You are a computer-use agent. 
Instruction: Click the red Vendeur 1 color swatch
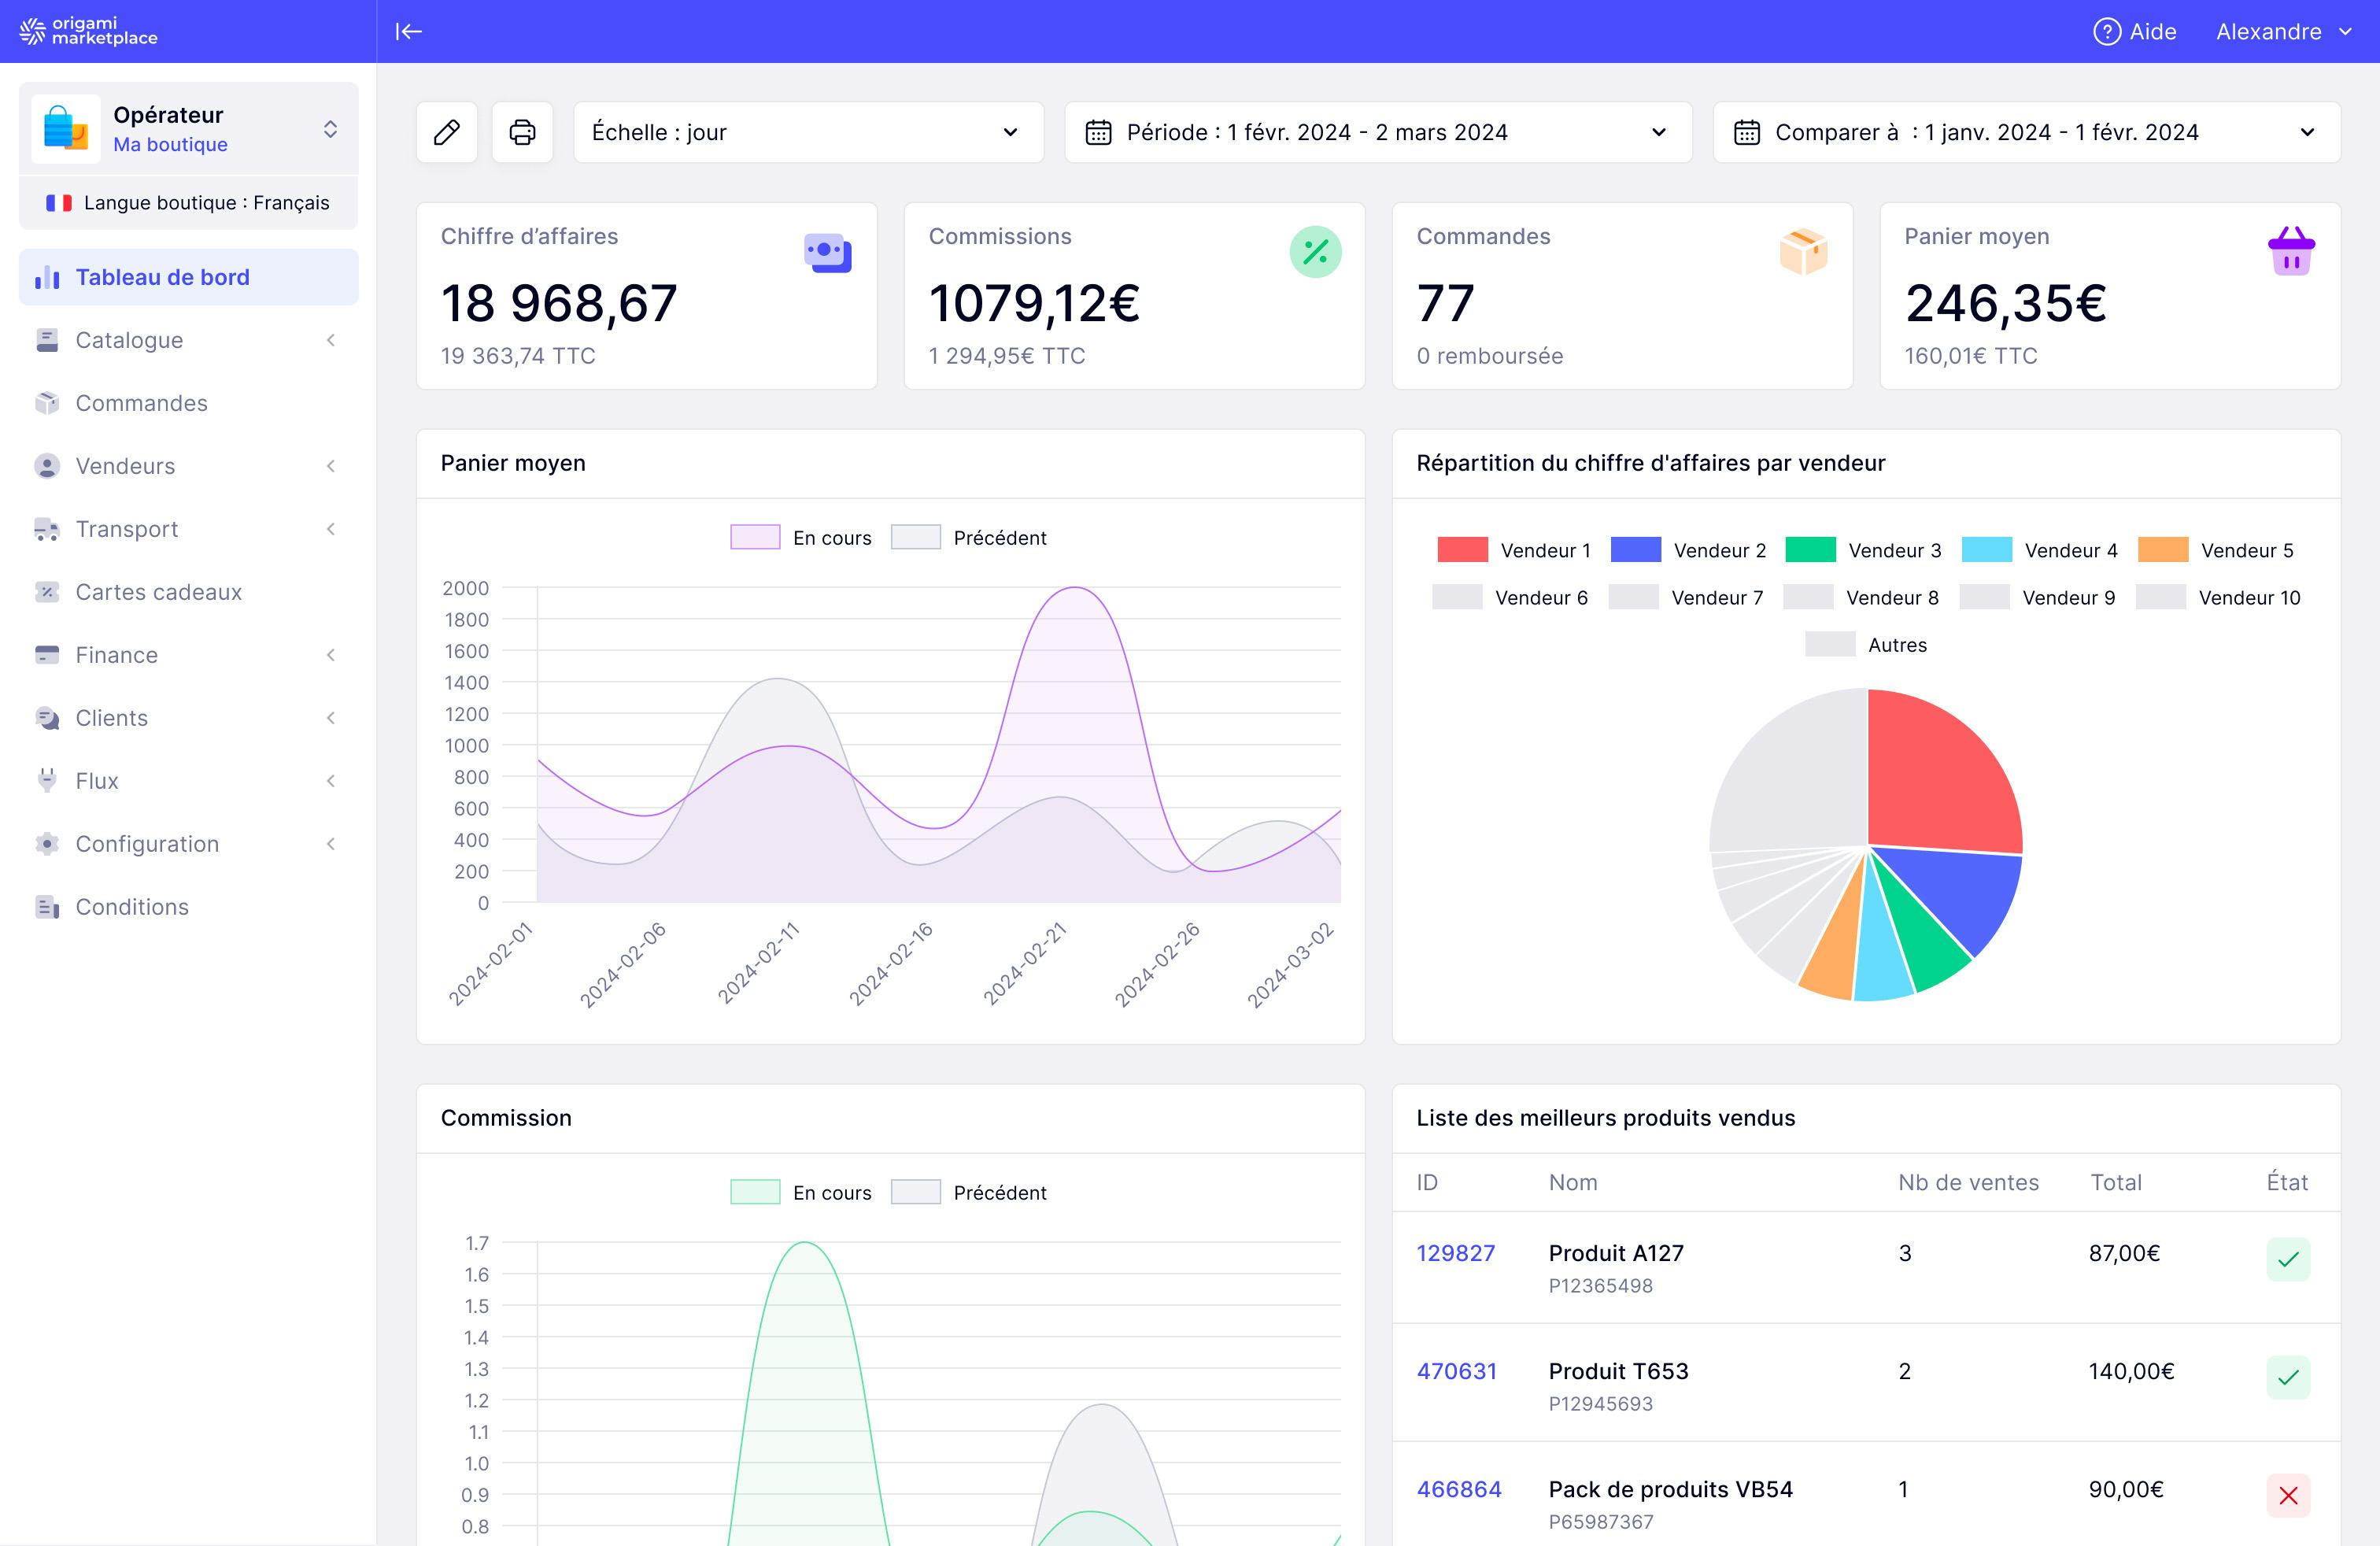pyautogui.click(x=1461, y=550)
